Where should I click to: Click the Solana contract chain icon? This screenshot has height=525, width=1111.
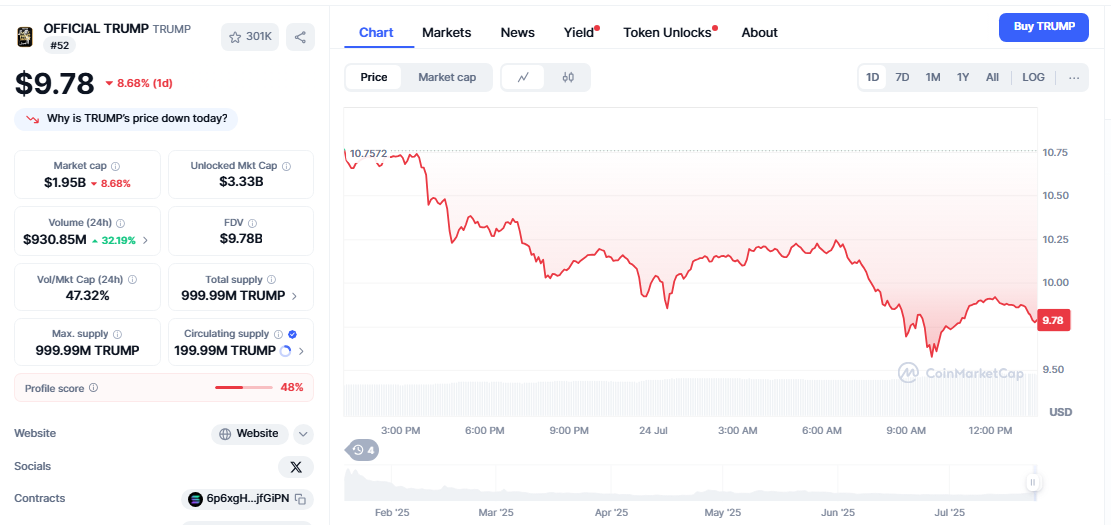coord(195,499)
